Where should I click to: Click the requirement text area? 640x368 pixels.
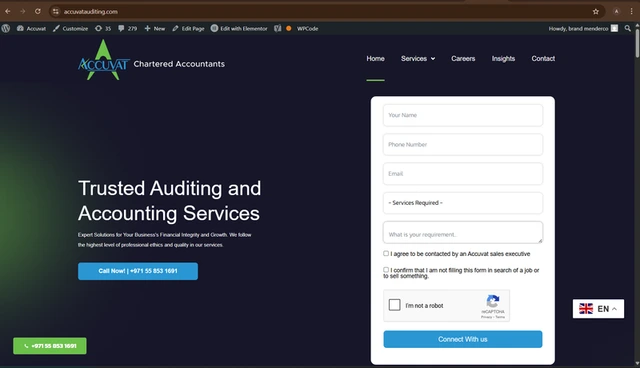(x=463, y=232)
